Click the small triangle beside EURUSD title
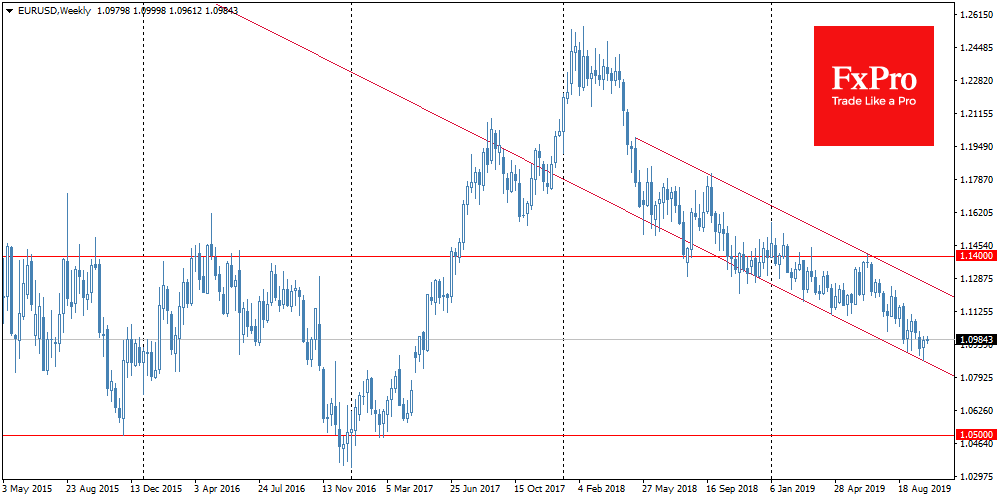The height and width of the screenshot is (500, 1000). click(7, 9)
